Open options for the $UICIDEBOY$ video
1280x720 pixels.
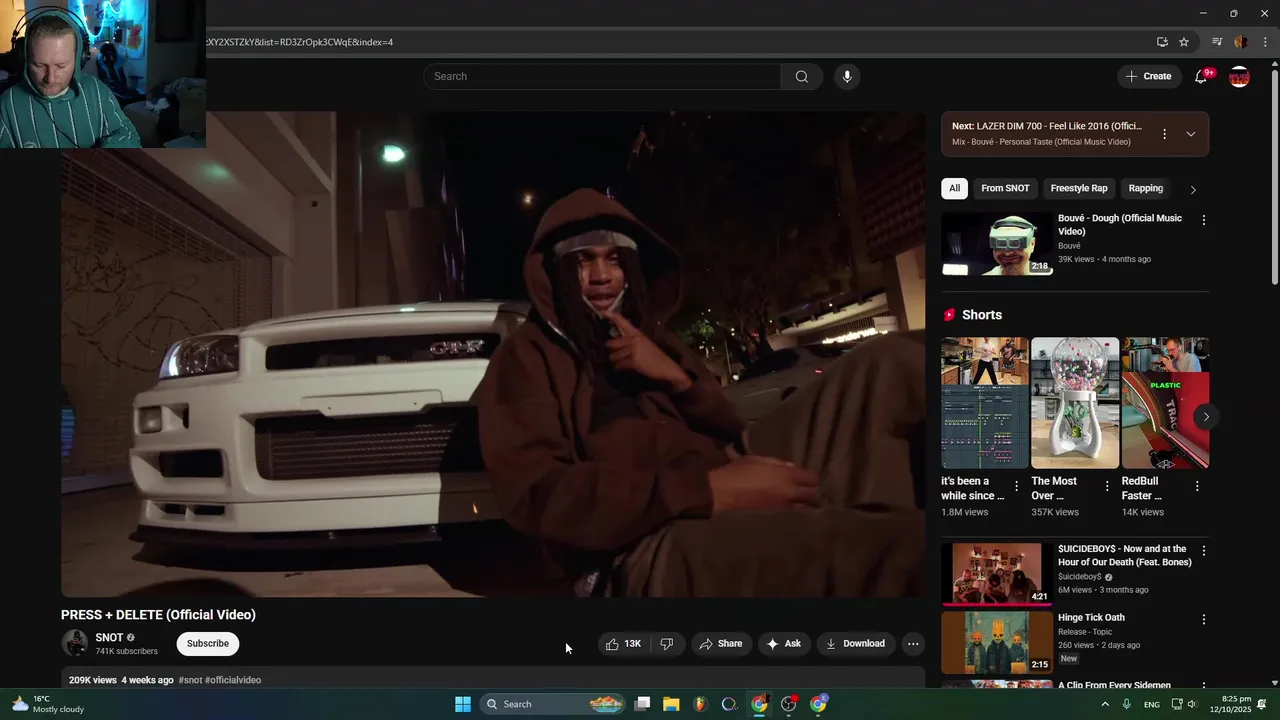[x=1203, y=551]
